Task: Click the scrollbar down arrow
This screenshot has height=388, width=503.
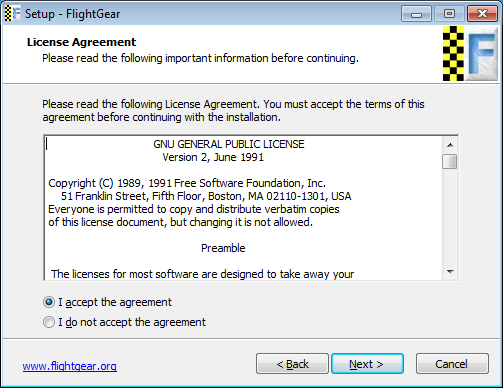Action: tap(450, 272)
